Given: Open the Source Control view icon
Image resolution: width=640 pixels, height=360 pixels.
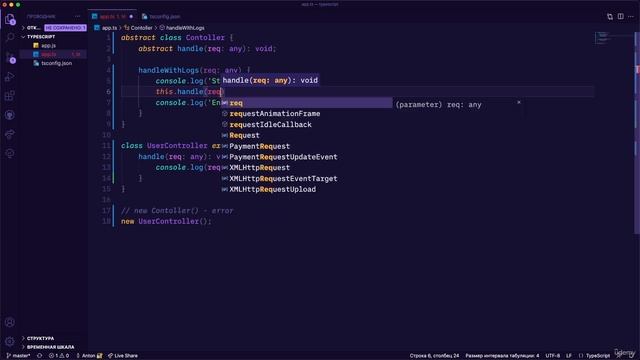Looking at the screenshot, I should (10, 57).
